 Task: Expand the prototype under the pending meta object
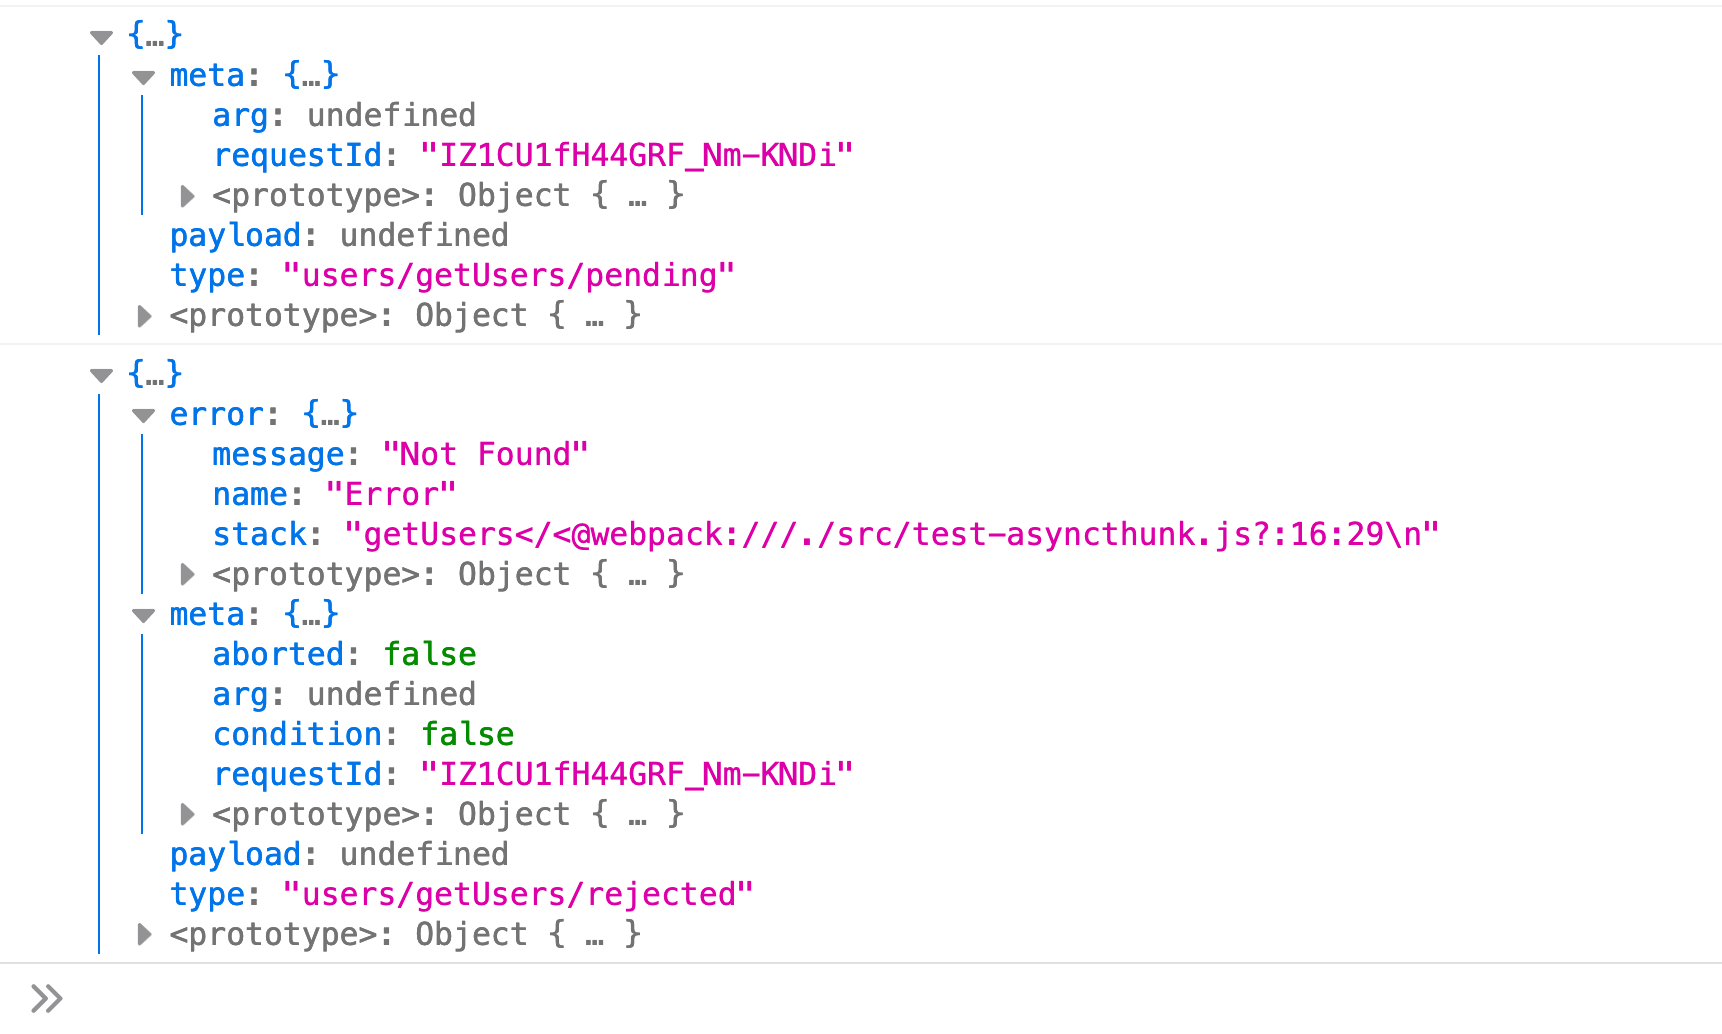pyautogui.click(x=187, y=196)
